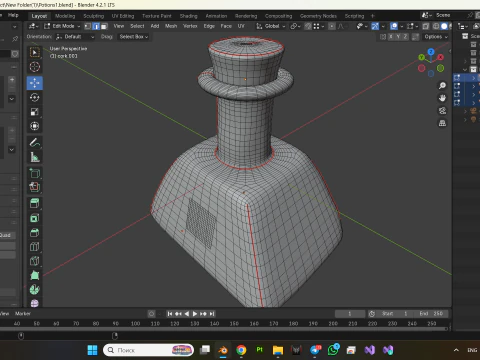Open the editor type dropdown
Viewport: 480px width, 360px height.
34,26
